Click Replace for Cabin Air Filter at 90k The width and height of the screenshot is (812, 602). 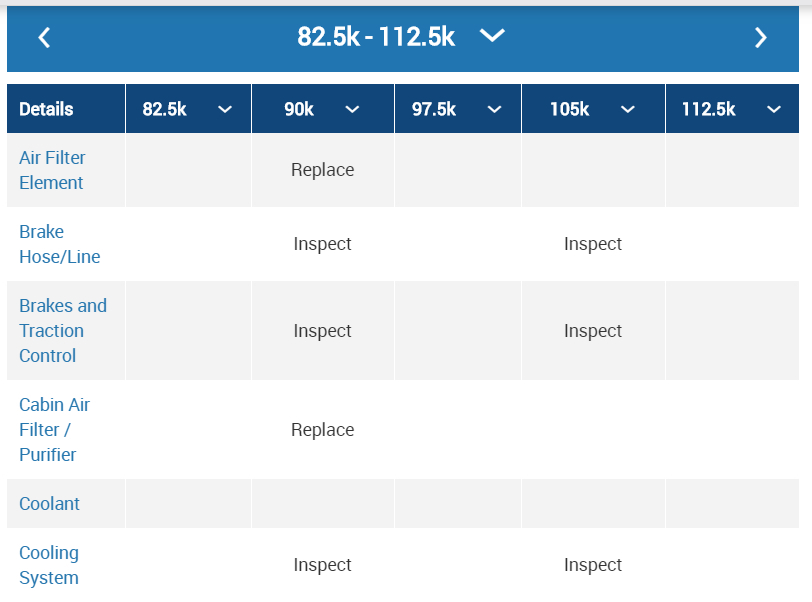click(322, 430)
